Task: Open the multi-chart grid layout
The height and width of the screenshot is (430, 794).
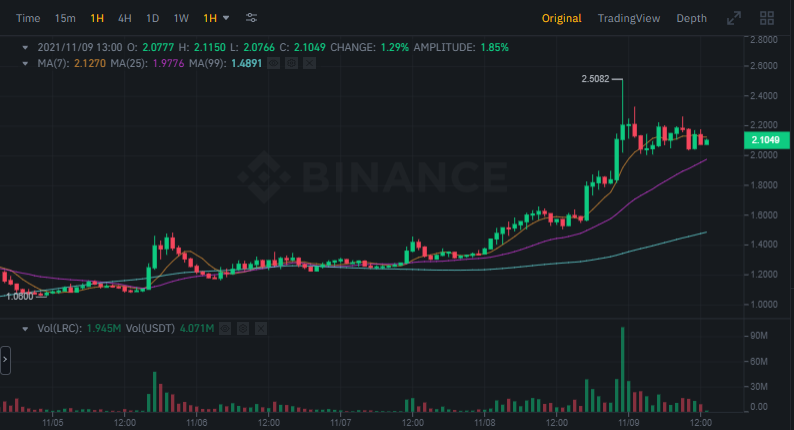Action: tap(767, 18)
